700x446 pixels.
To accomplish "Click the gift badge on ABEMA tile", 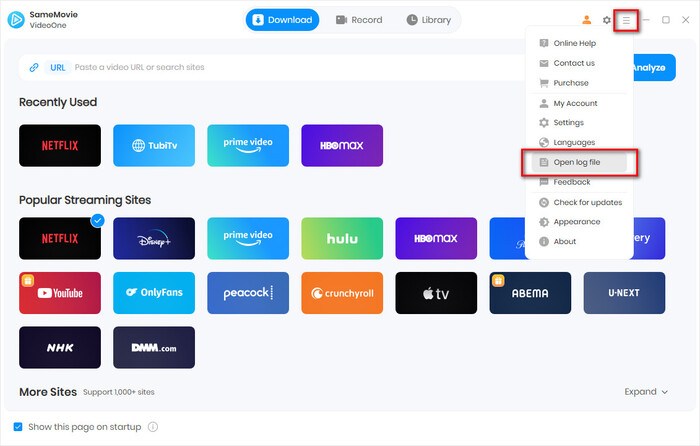I will 498,281.
